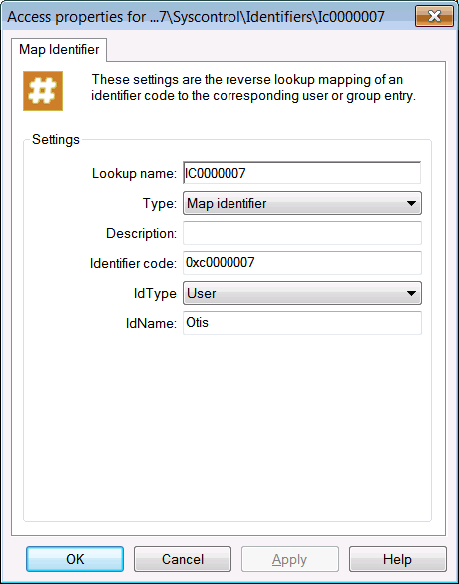Click the IdName field containing Otis
The height and width of the screenshot is (584, 459).
[x=302, y=323]
